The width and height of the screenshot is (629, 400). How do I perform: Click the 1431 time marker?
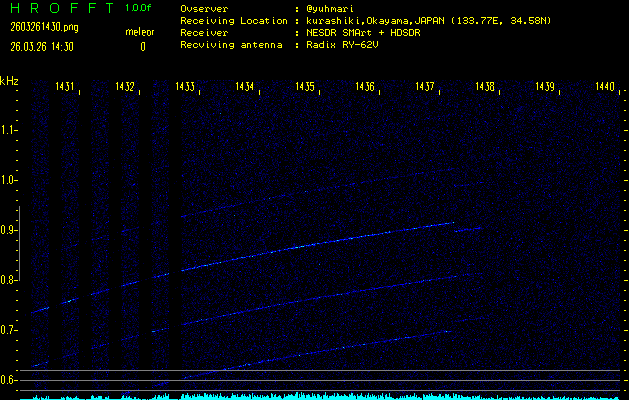click(x=65, y=88)
